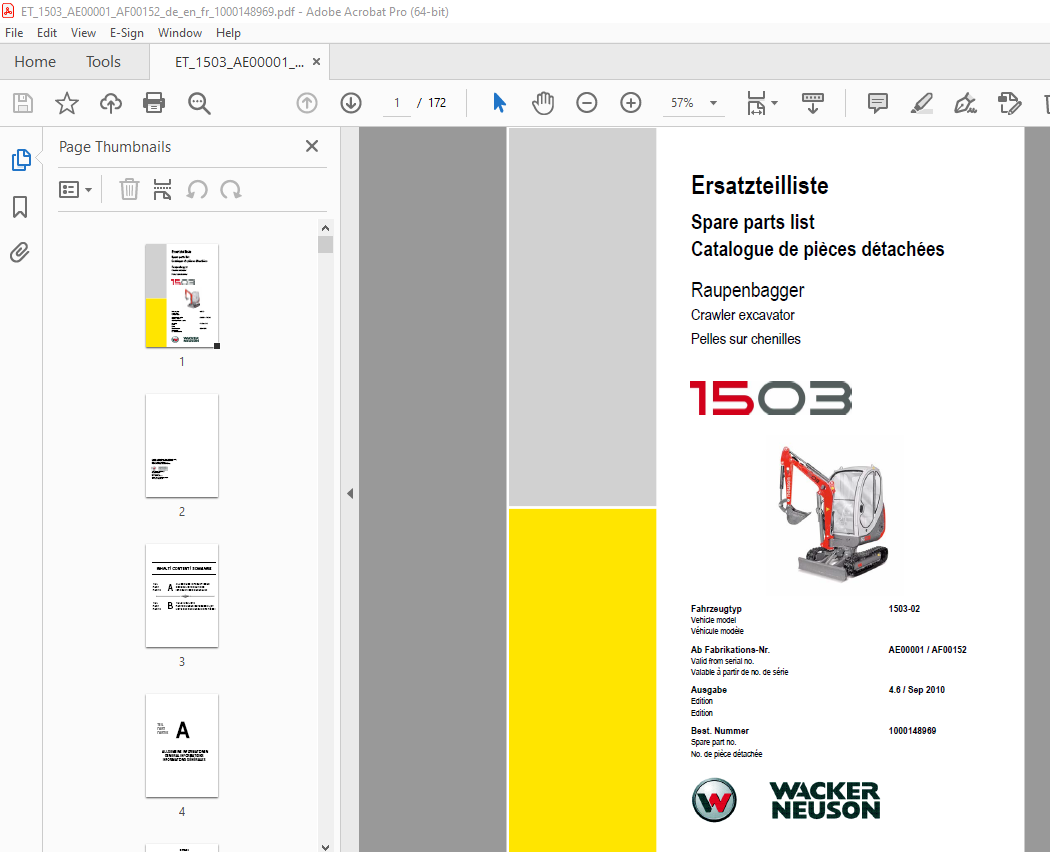This screenshot has width=1050, height=852.
Task: Click the page number input field
Action: pos(397,102)
